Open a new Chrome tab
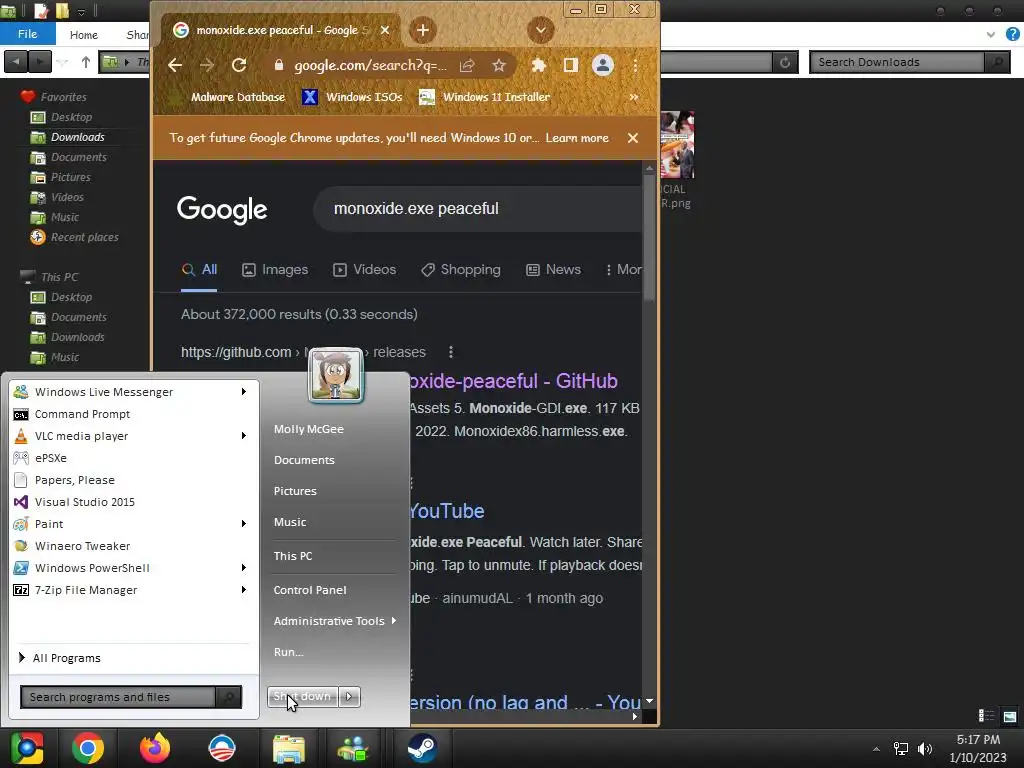The image size is (1024, 768). tap(423, 30)
